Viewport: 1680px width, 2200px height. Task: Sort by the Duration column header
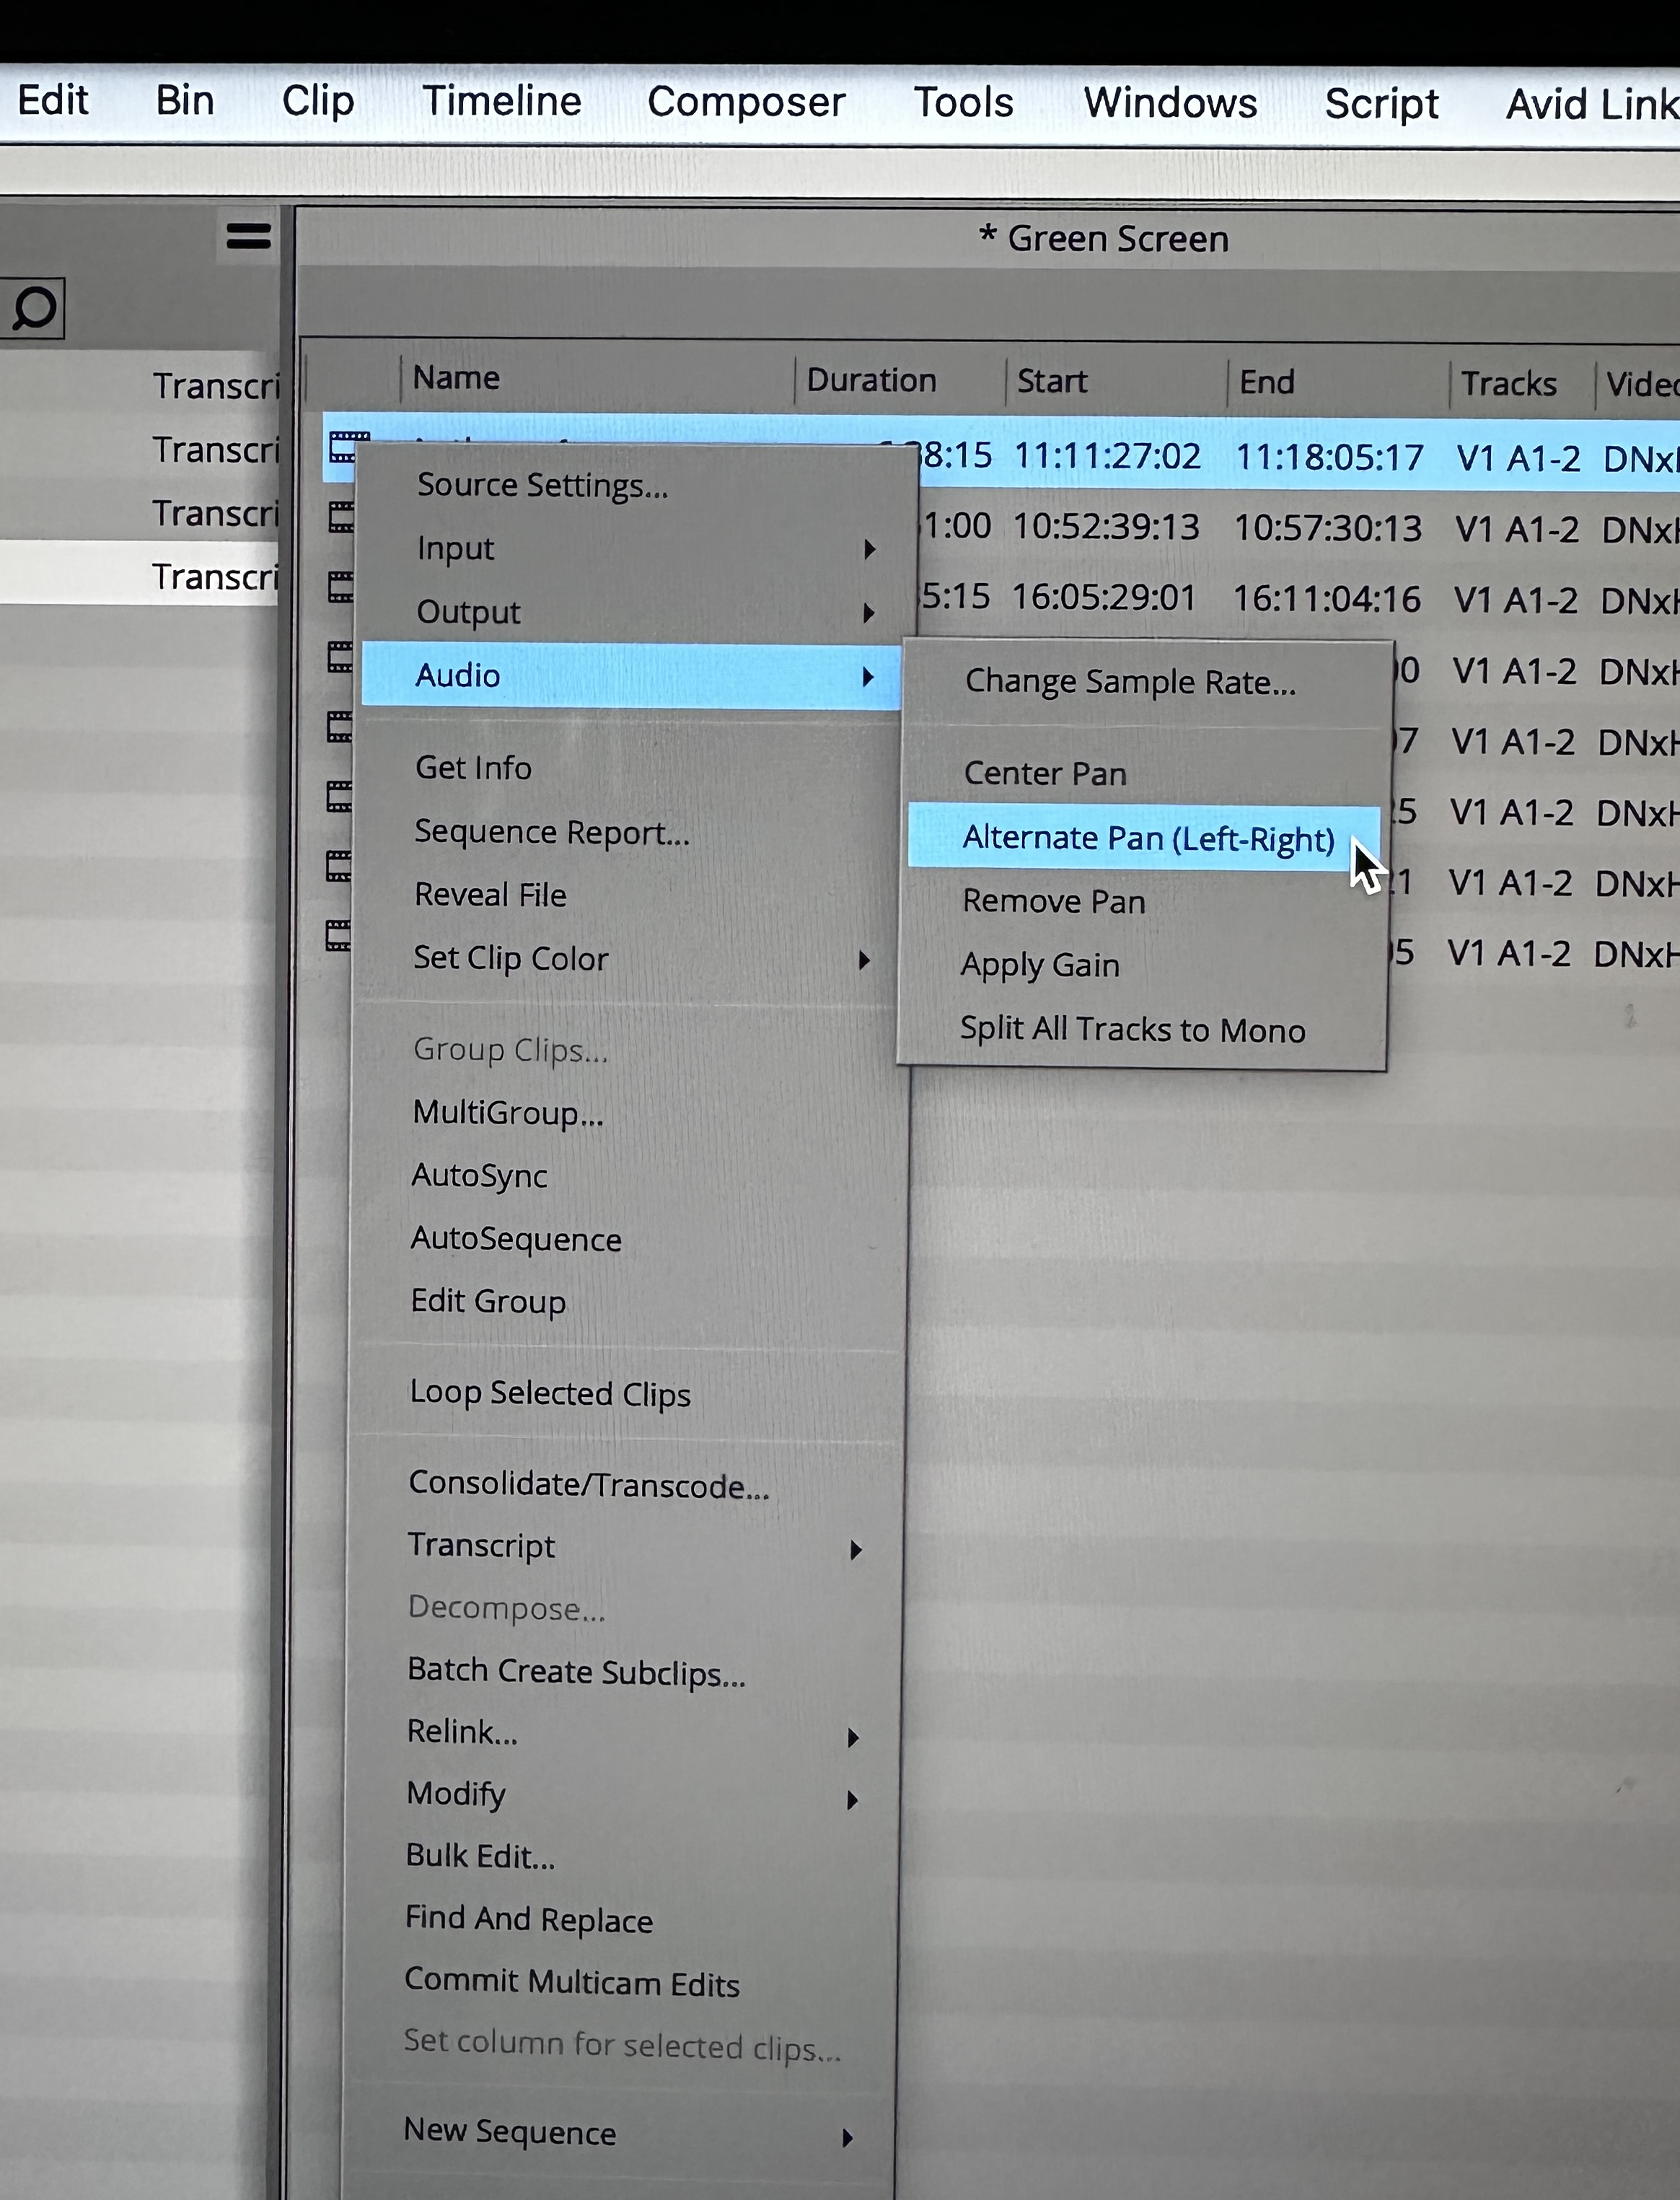point(871,380)
